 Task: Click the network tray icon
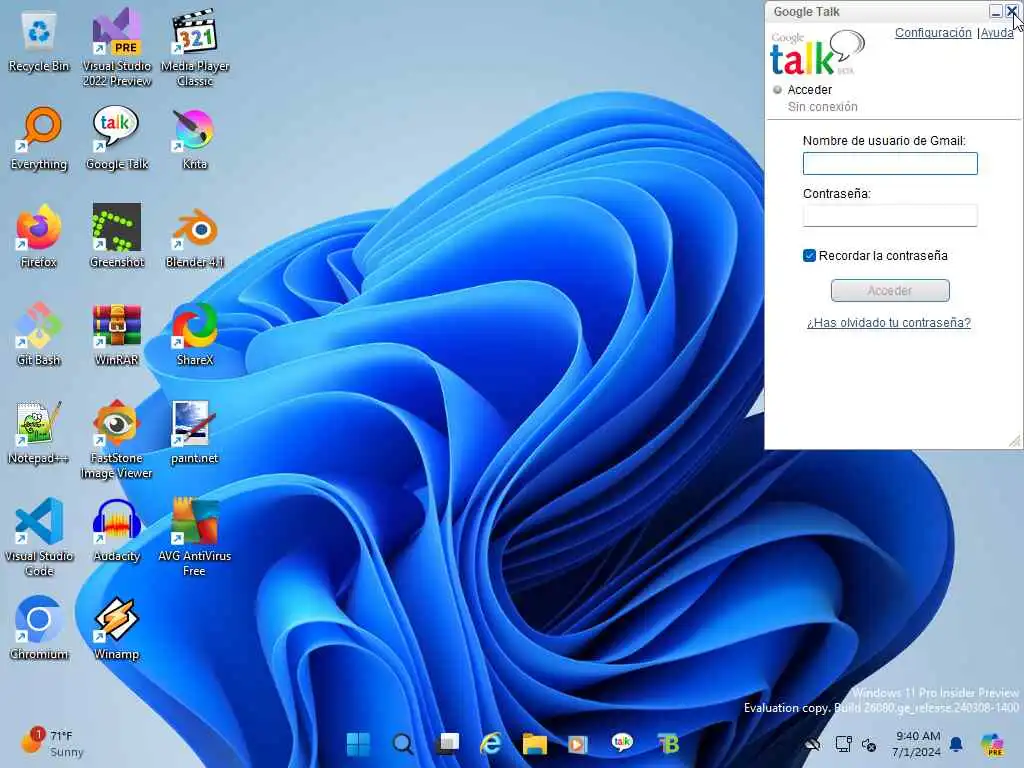(x=843, y=744)
